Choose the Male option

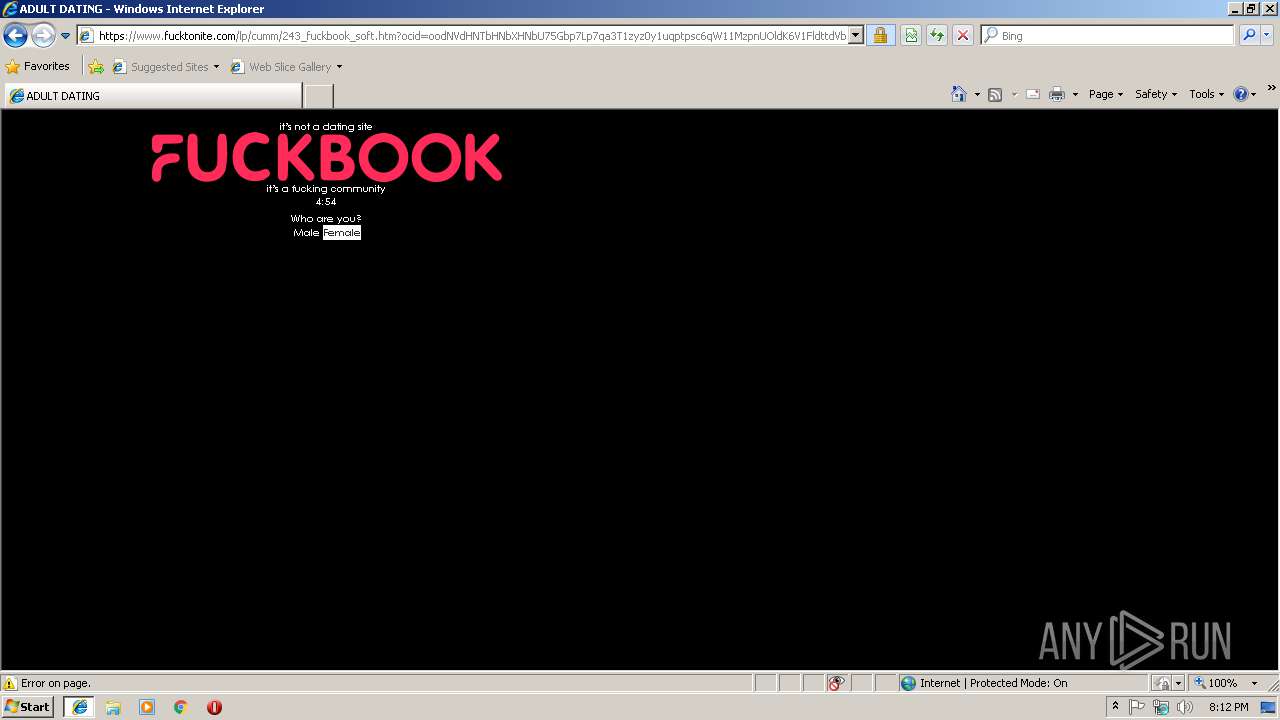[x=306, y=233]
